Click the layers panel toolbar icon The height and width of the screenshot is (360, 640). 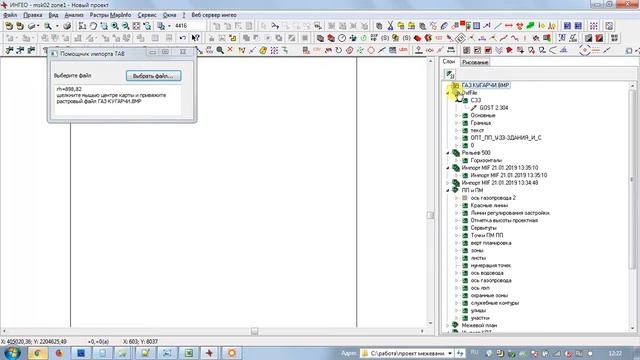[x=450, y=74]
